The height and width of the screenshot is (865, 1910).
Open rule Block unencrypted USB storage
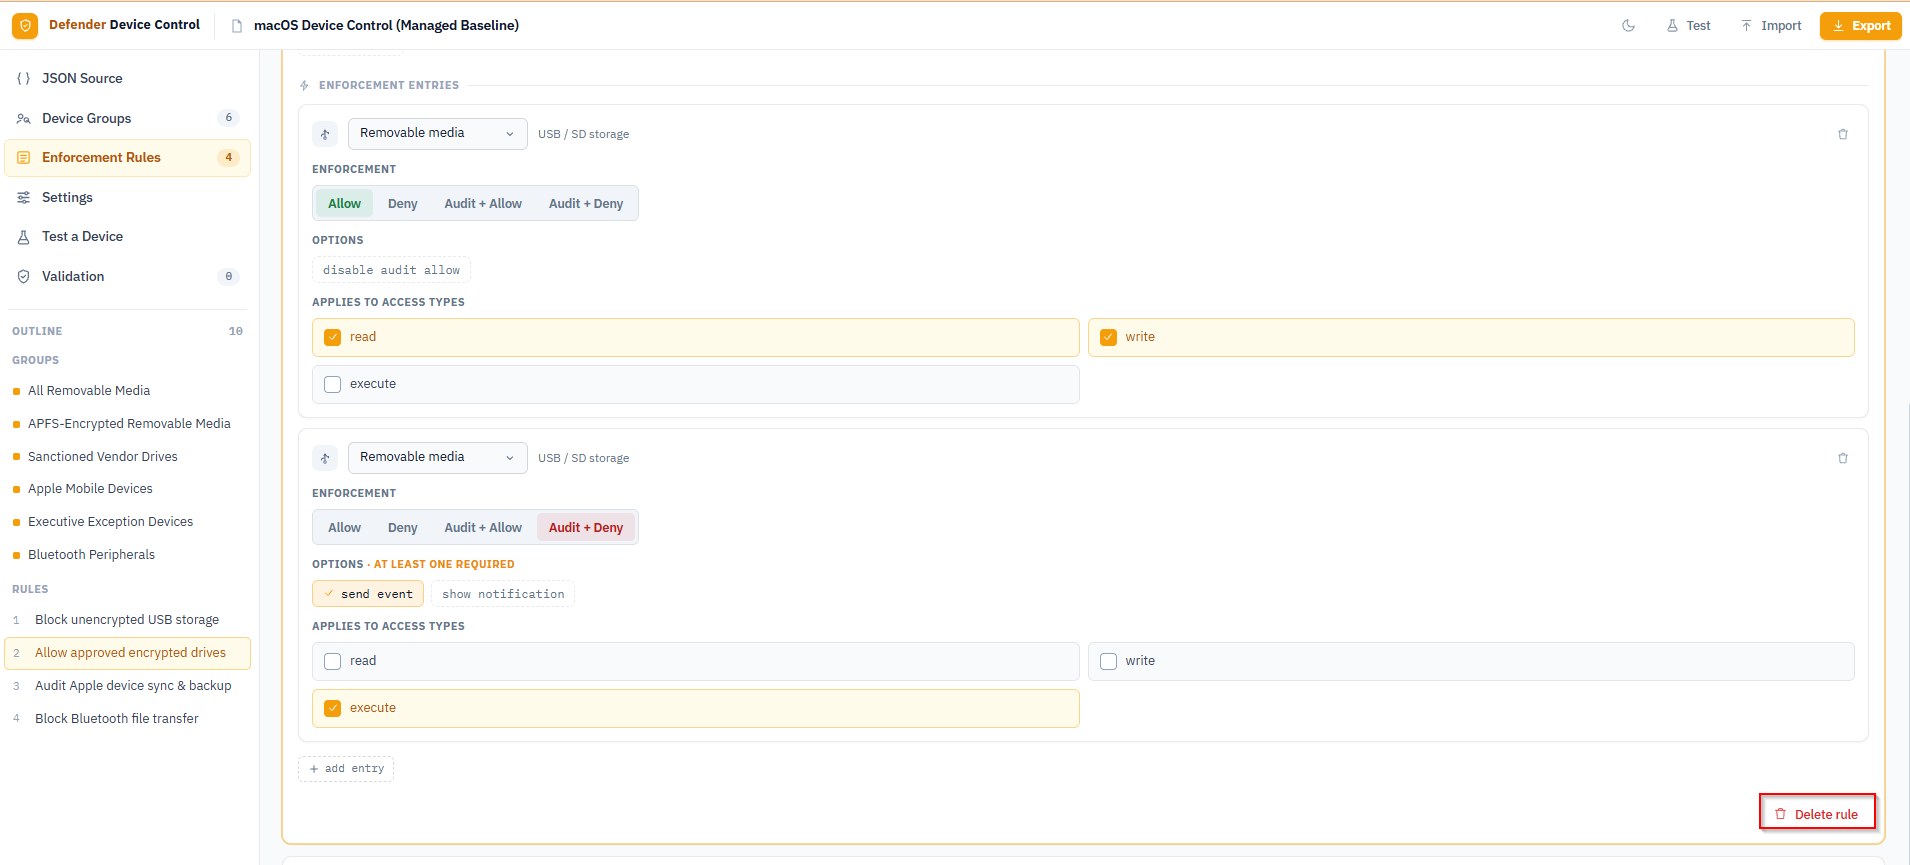click(x=128, y=620)
